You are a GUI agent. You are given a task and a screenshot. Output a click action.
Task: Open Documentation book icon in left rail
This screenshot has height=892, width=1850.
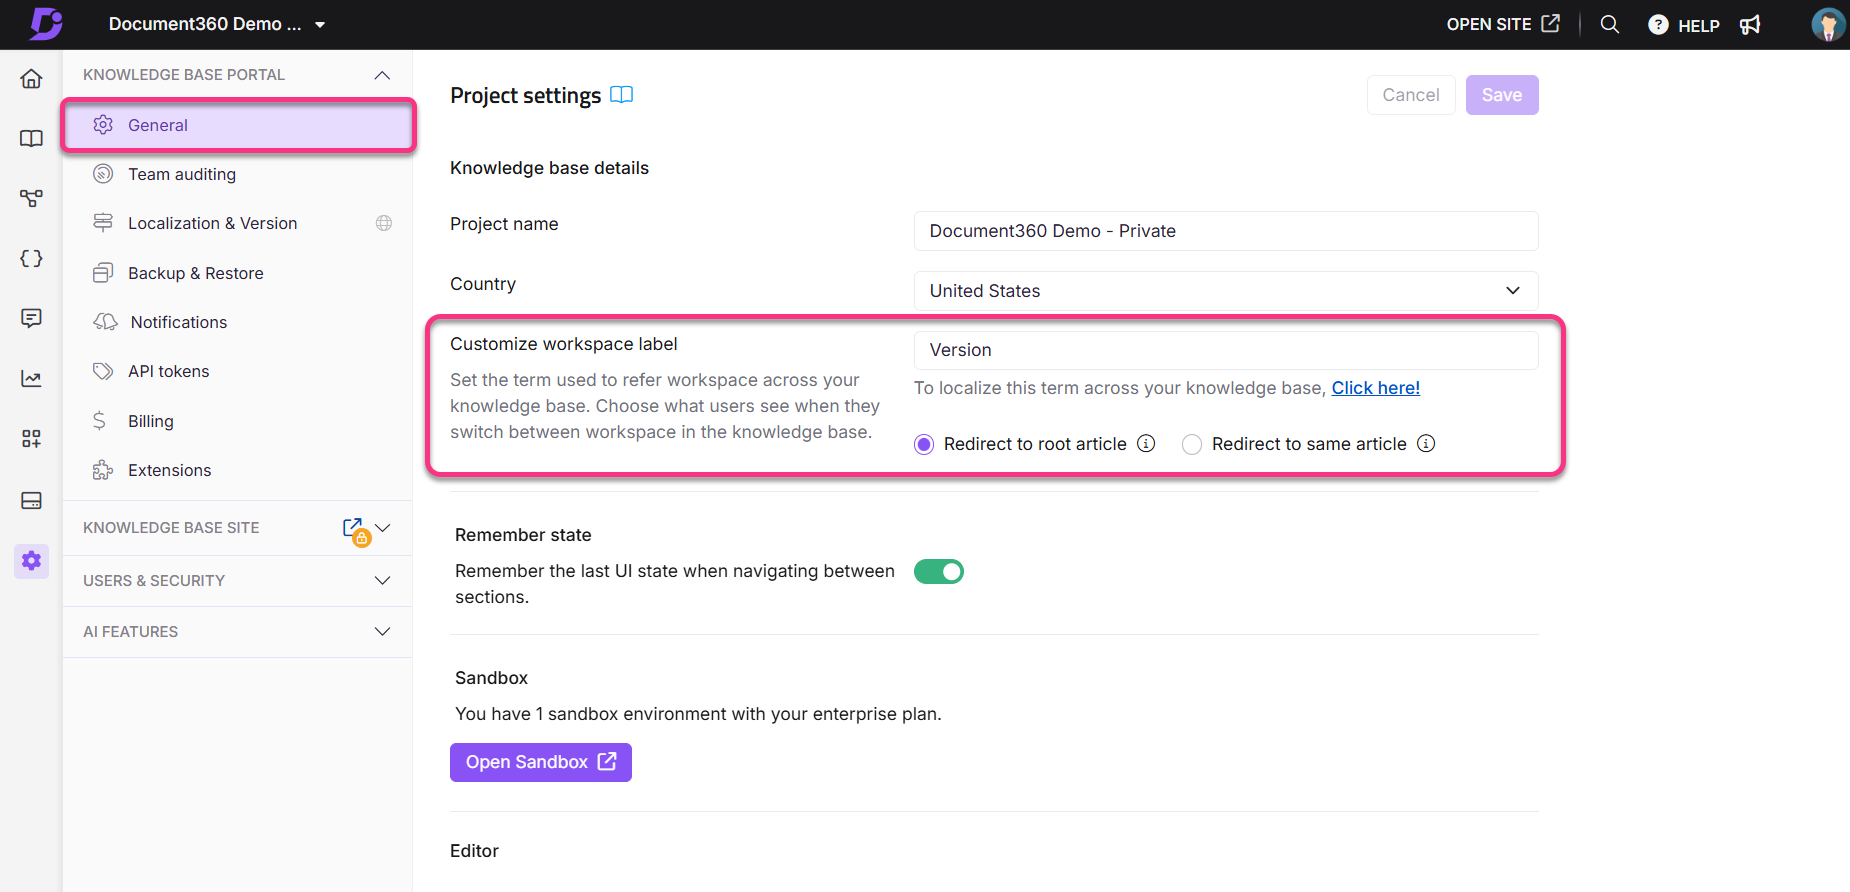[x=31, y=138]
